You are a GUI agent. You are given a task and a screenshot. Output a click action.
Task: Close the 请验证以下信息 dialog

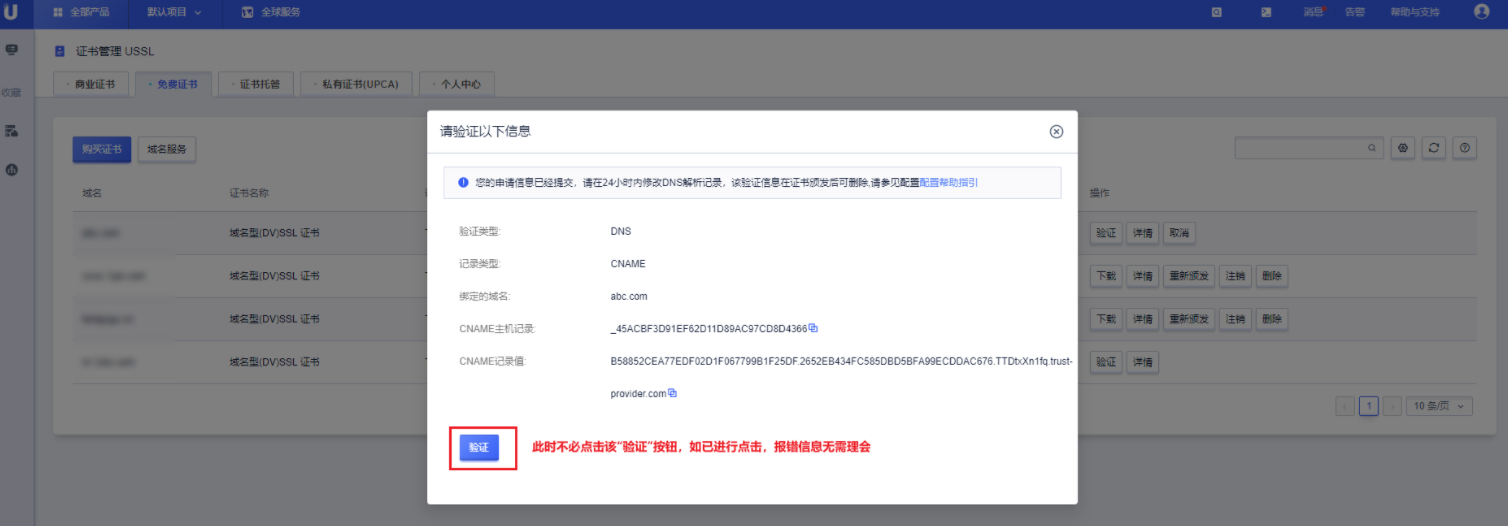click(1056, 132)
